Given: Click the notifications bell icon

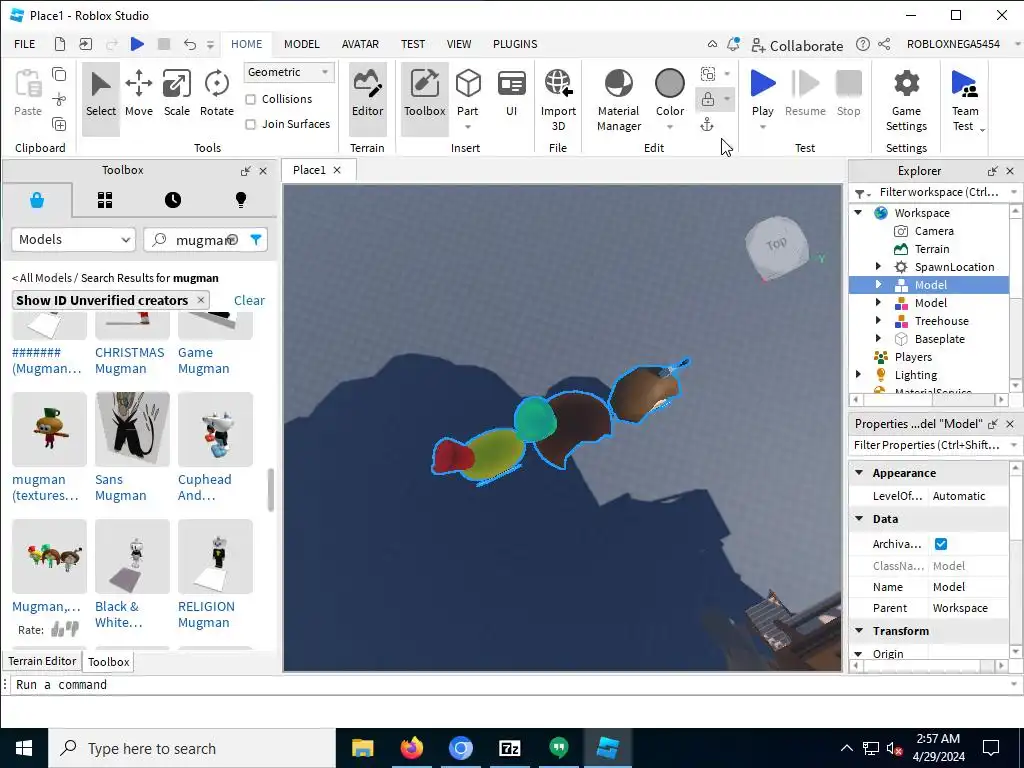Looking at the screenshot, I should (733, 44).
